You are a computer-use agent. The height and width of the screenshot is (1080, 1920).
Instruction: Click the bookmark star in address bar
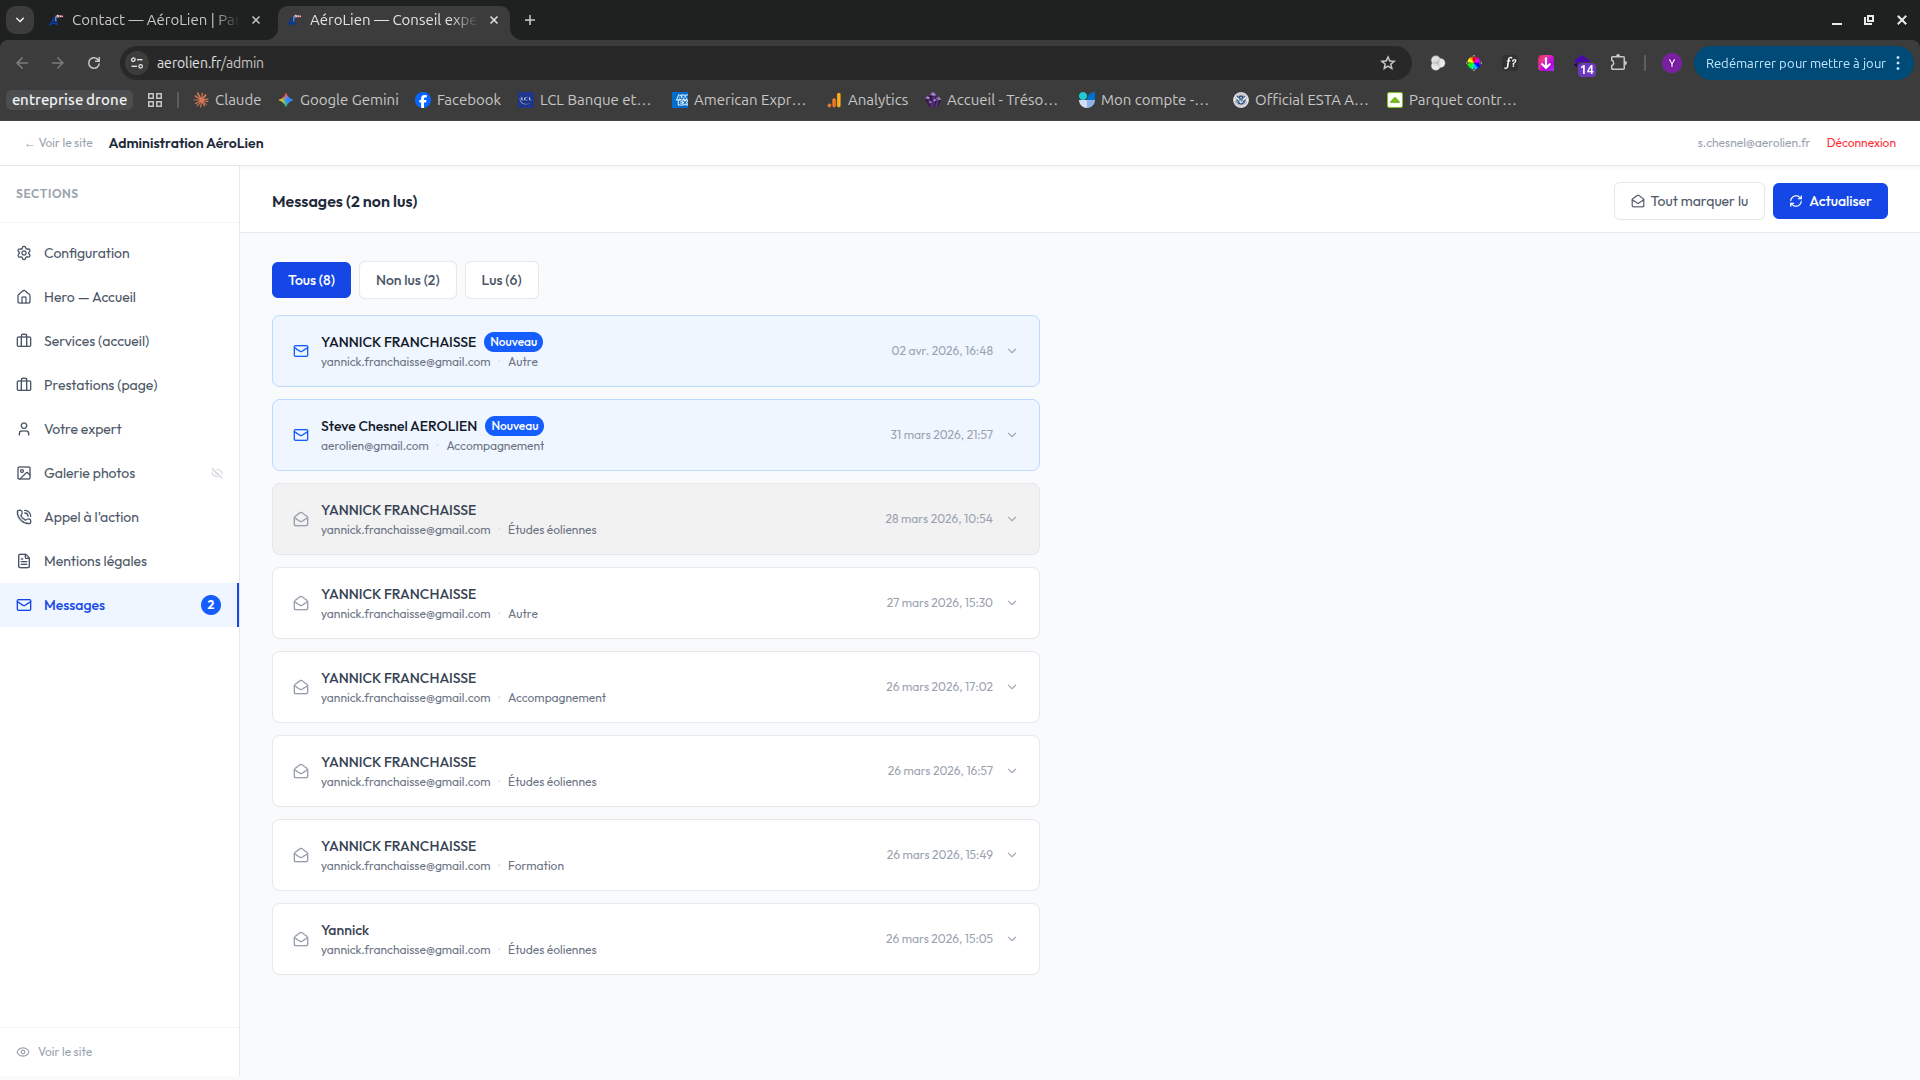1388,63
